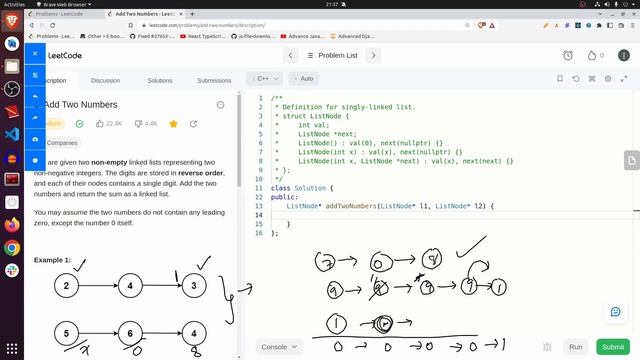Go to next problem with right chevron
The width and height of the screenshot is (640, 360).
click(373, 56)
